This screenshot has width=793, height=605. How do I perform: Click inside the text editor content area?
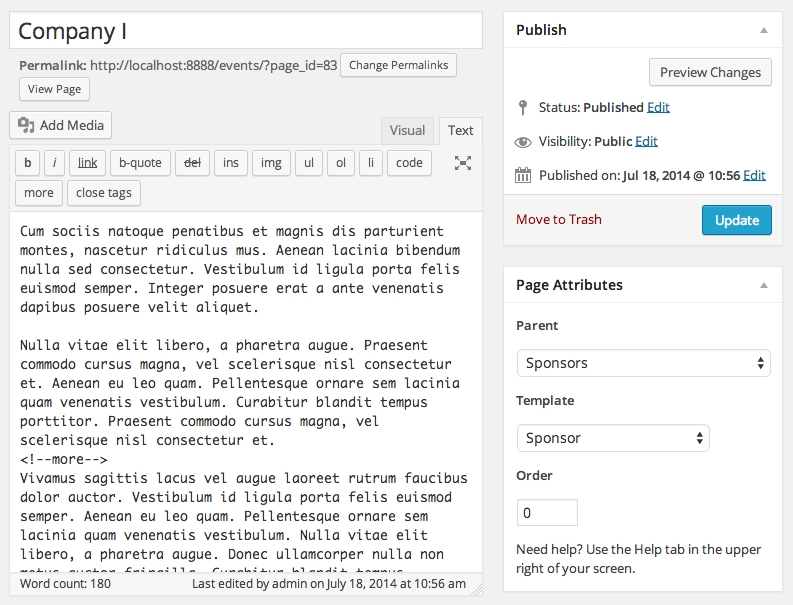(x=246, y=392)
